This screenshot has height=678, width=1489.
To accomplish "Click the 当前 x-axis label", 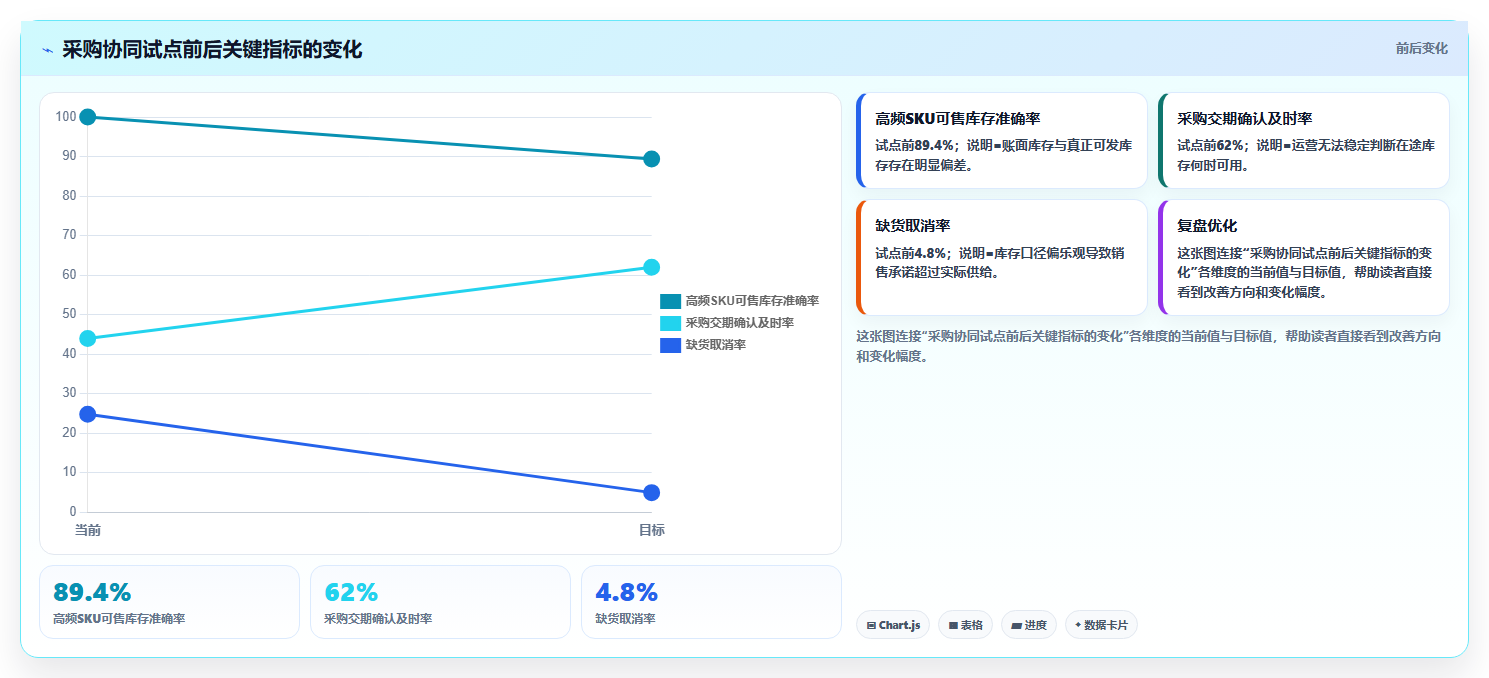I will coord(88,530).
